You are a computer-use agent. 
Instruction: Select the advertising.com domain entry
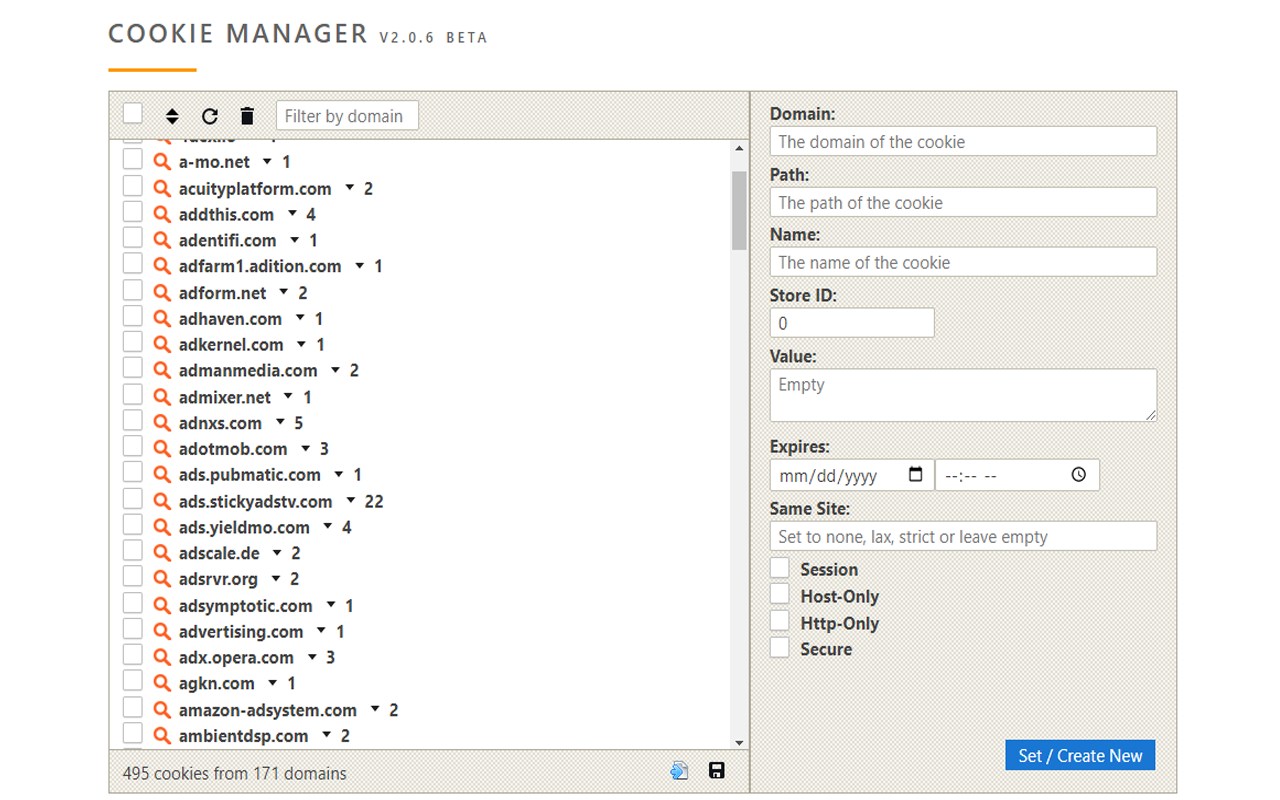[241, 632]
